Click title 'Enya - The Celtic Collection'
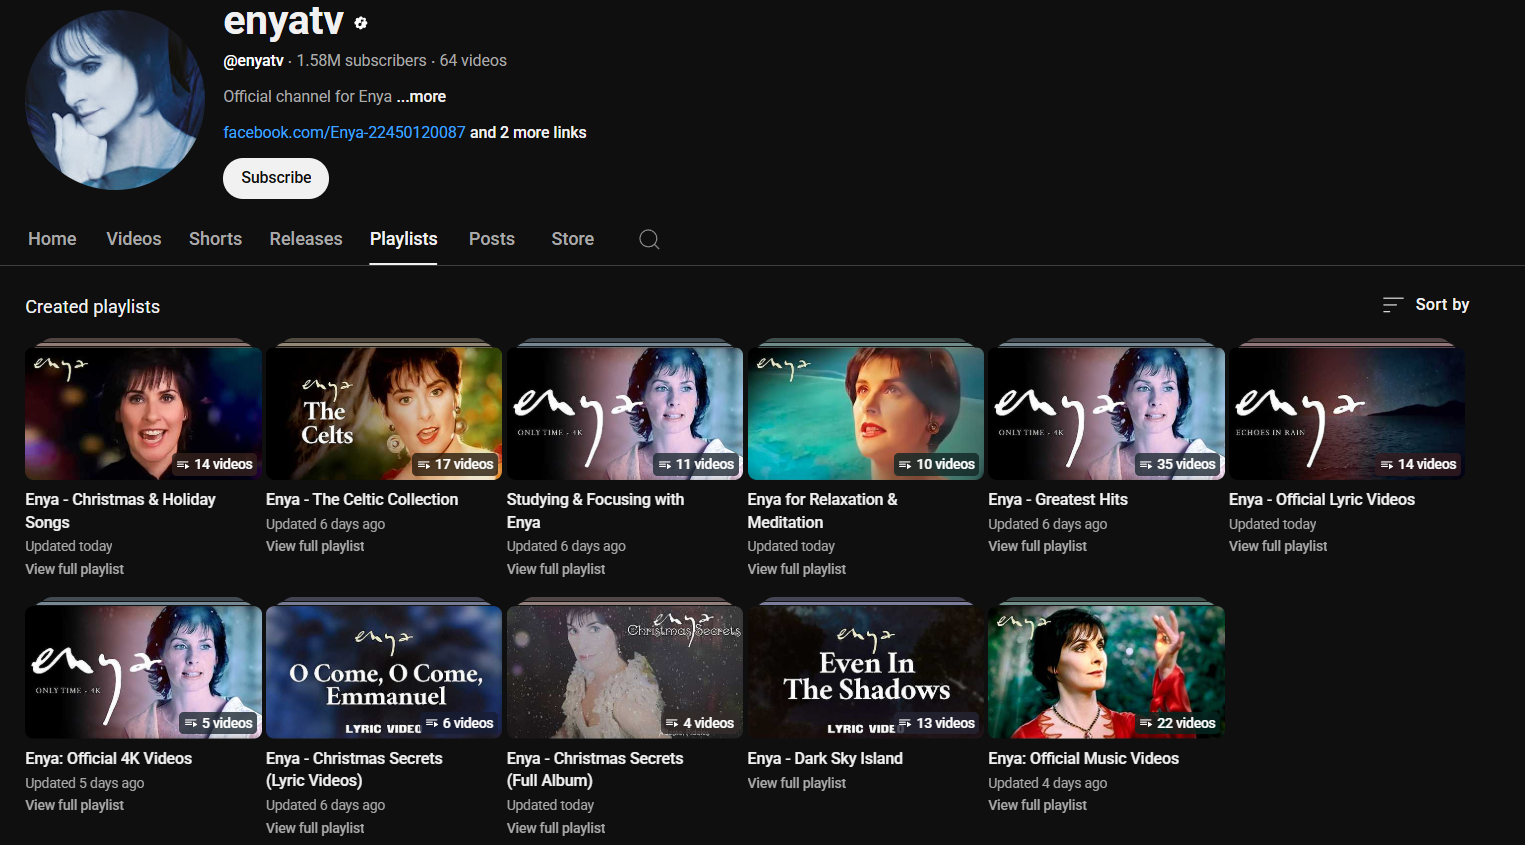1525x845 pixels. point(362,500)
